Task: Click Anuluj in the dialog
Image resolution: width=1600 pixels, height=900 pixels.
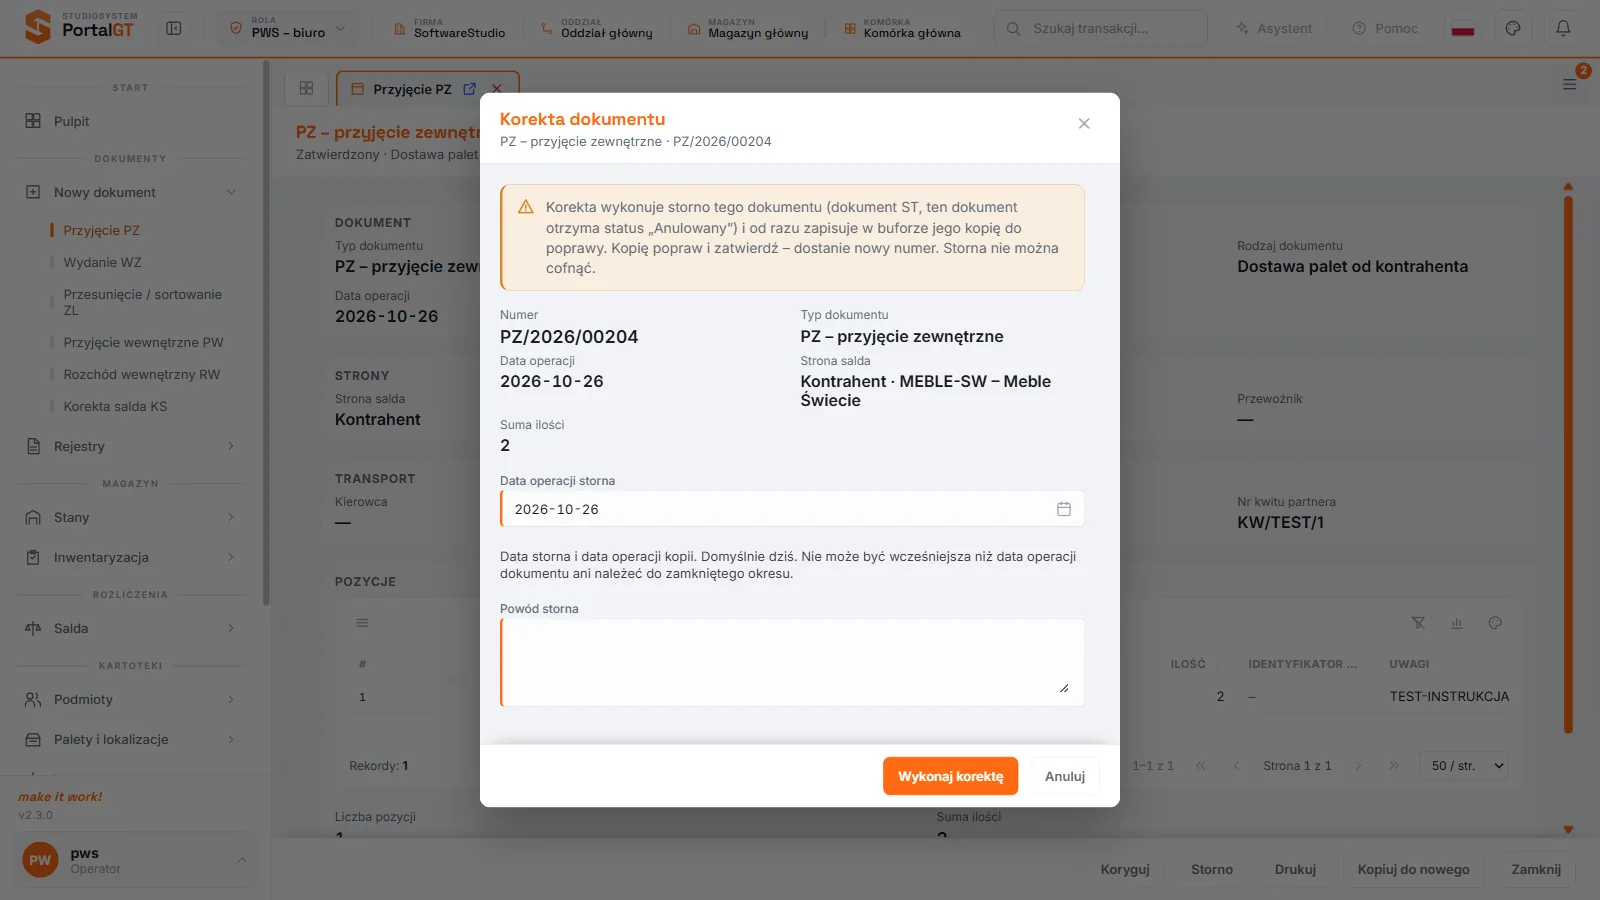Action: click(1065, 776)
